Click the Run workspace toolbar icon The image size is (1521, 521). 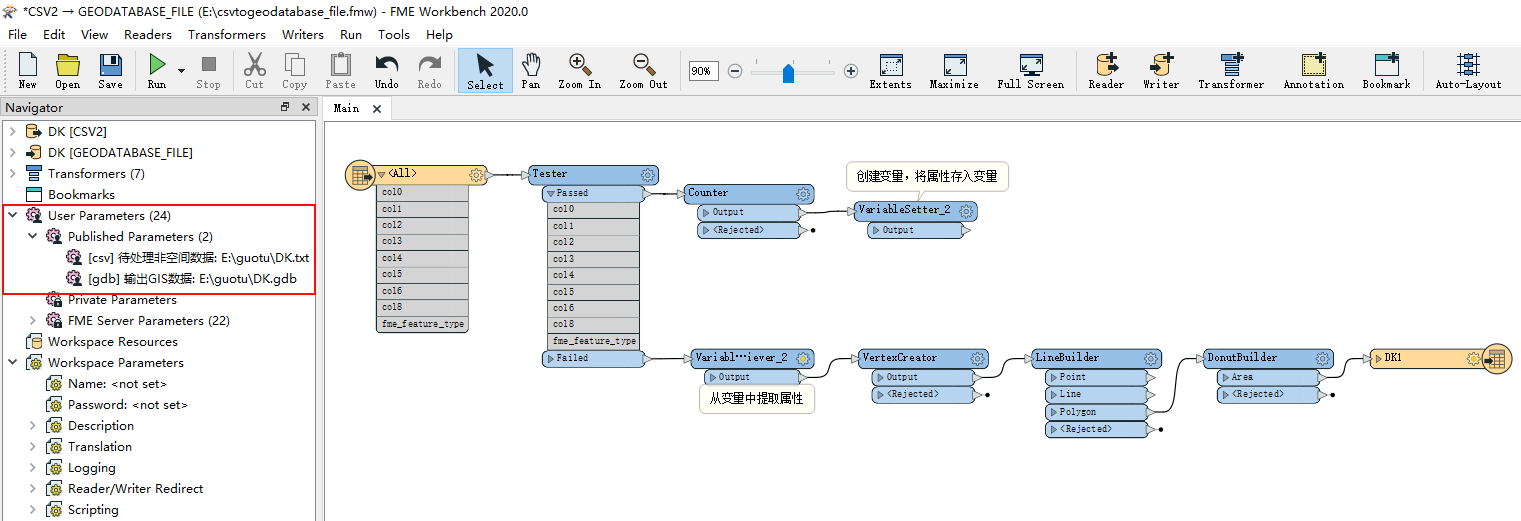pyautogui.click(x=157, y=66)
